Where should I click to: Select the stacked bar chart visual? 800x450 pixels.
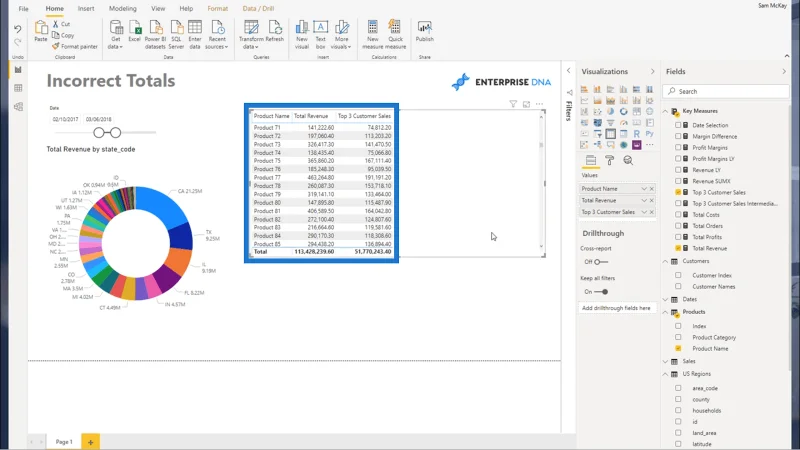(584, 89)
